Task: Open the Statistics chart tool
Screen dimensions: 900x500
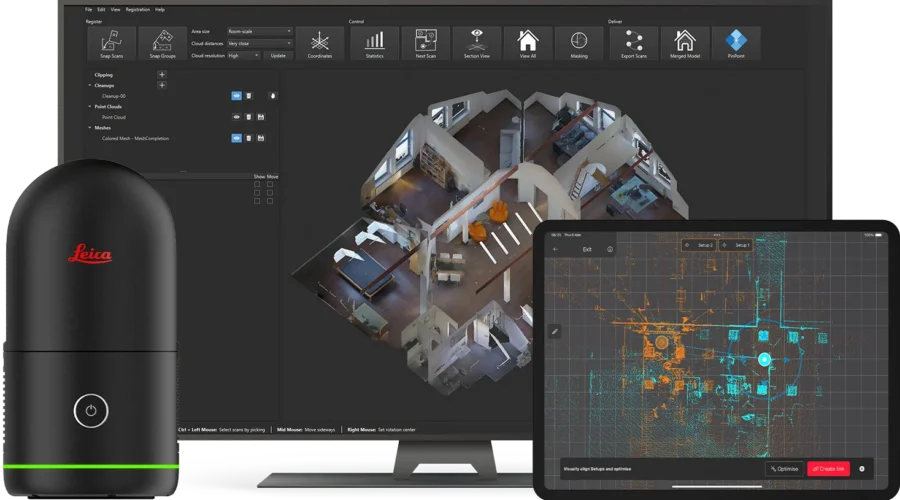Action: point(375,43)
